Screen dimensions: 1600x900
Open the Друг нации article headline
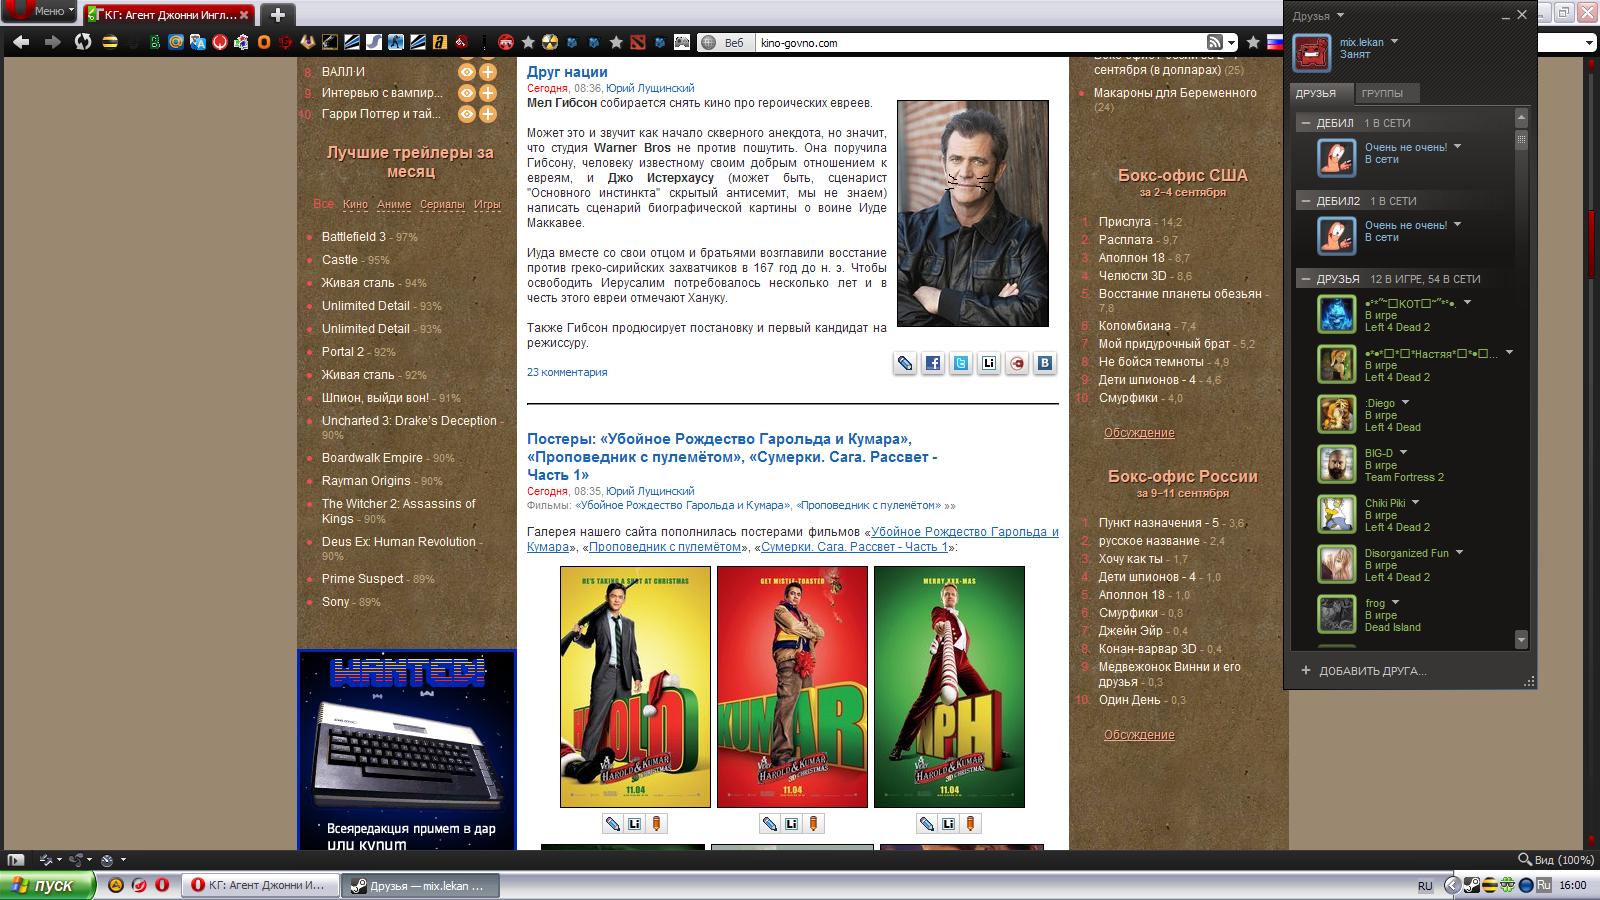coord(567,72)
